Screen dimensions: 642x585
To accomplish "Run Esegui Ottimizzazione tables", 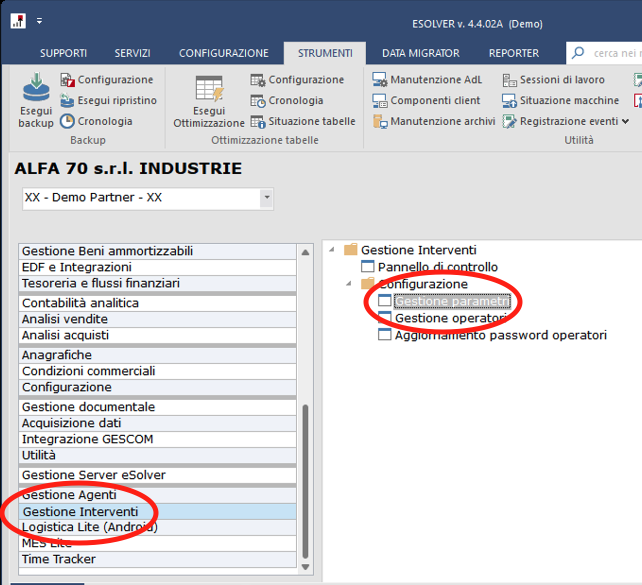I will 209,100.
